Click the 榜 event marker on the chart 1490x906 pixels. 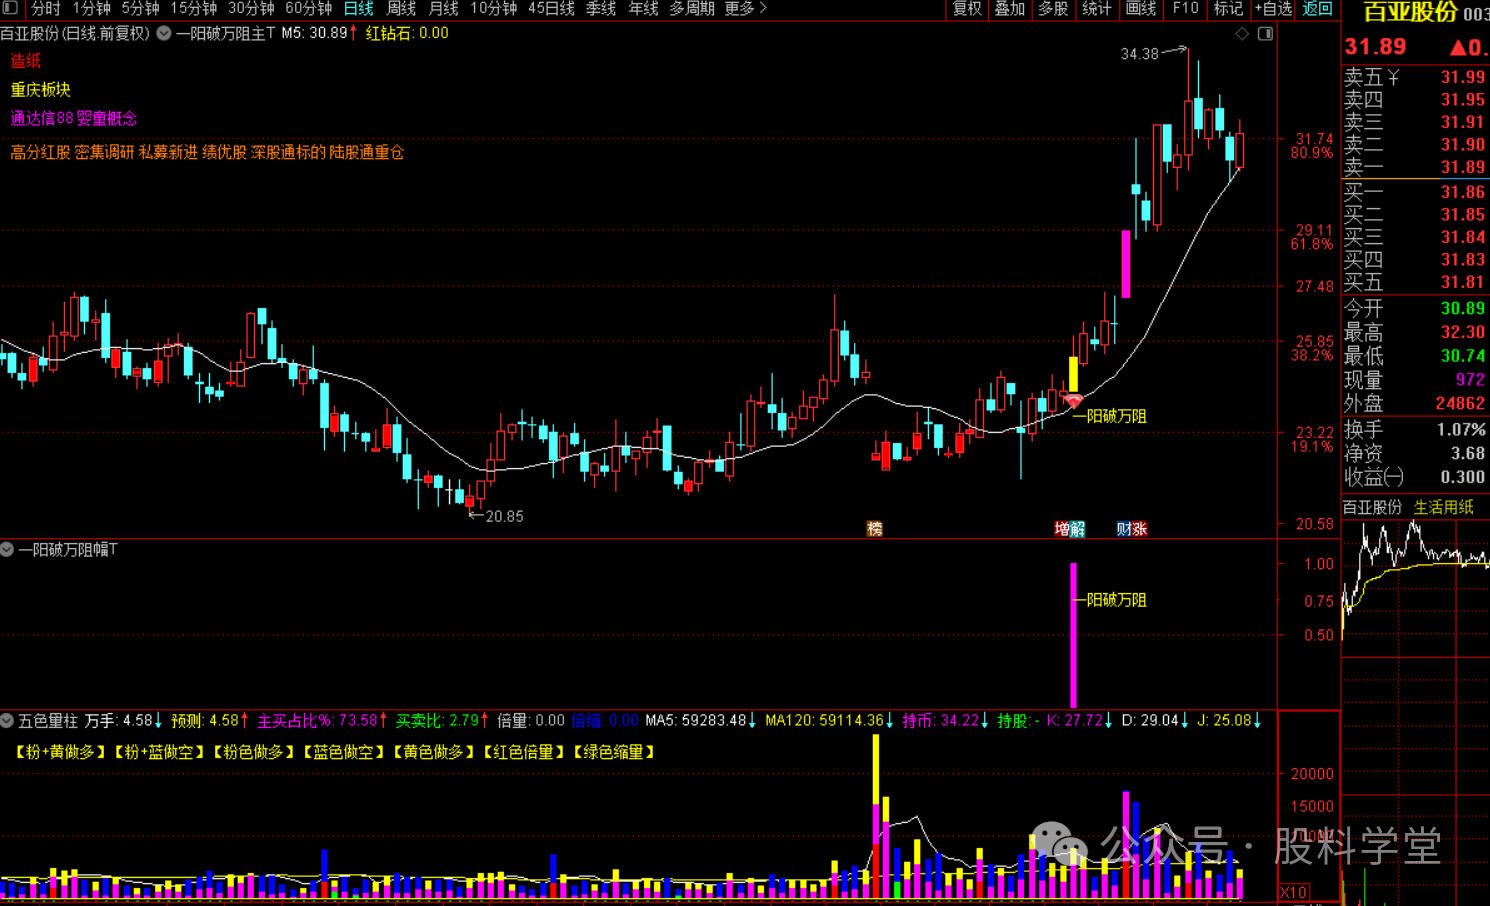875,529
